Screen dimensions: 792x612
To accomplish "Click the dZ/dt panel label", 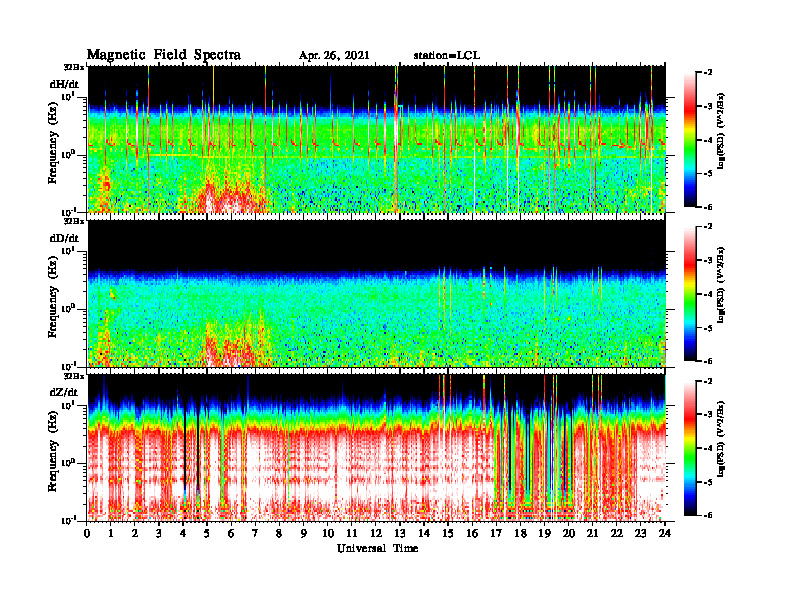I will tap(64, 392).
